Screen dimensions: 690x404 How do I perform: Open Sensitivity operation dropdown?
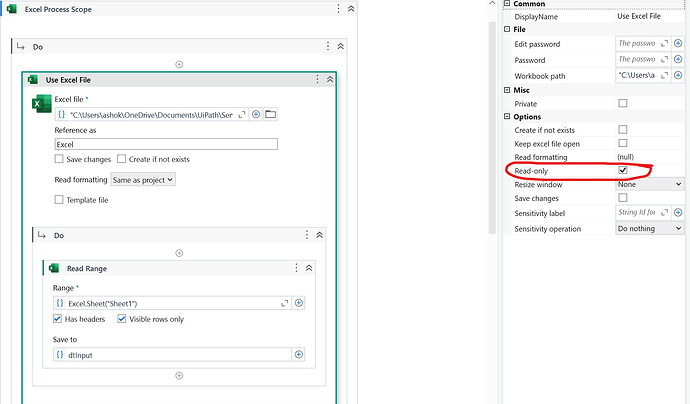pos(650,228)
